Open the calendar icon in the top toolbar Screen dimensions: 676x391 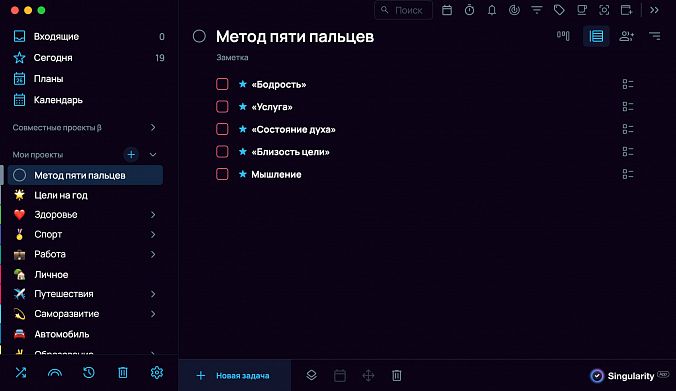(447, 10)
